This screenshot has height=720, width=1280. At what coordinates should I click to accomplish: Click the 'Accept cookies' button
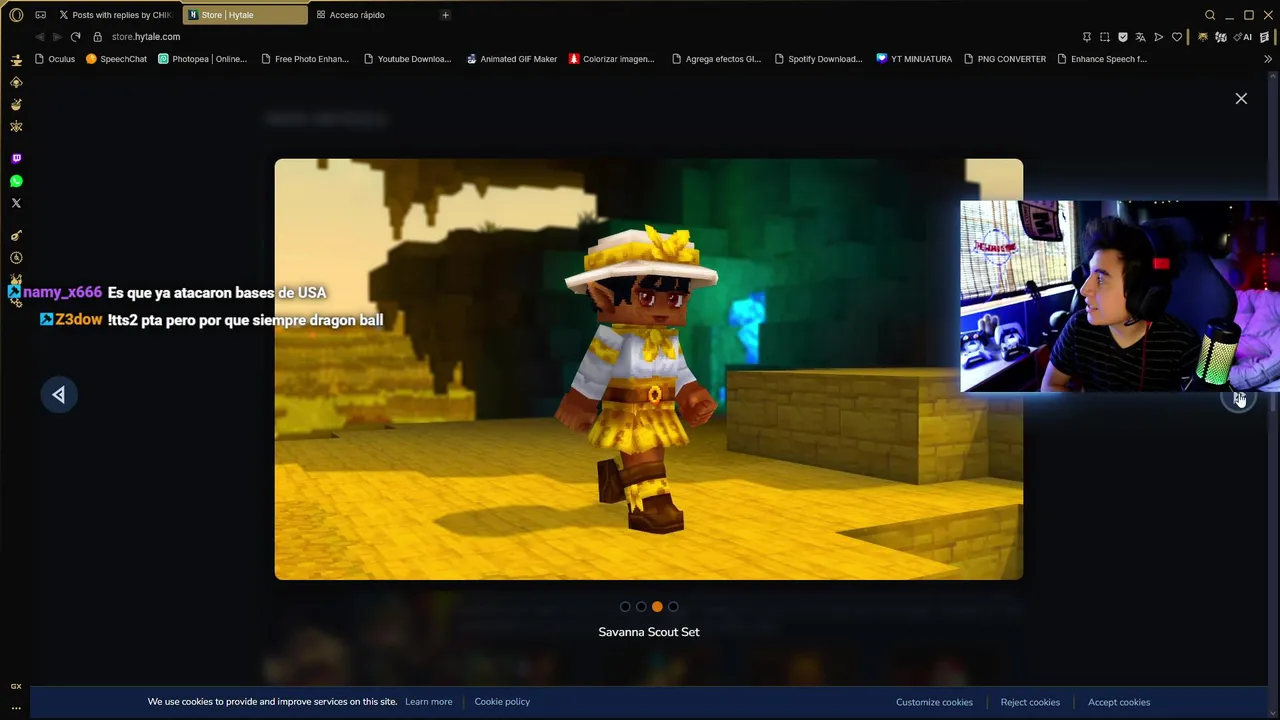coord(1119,702)
